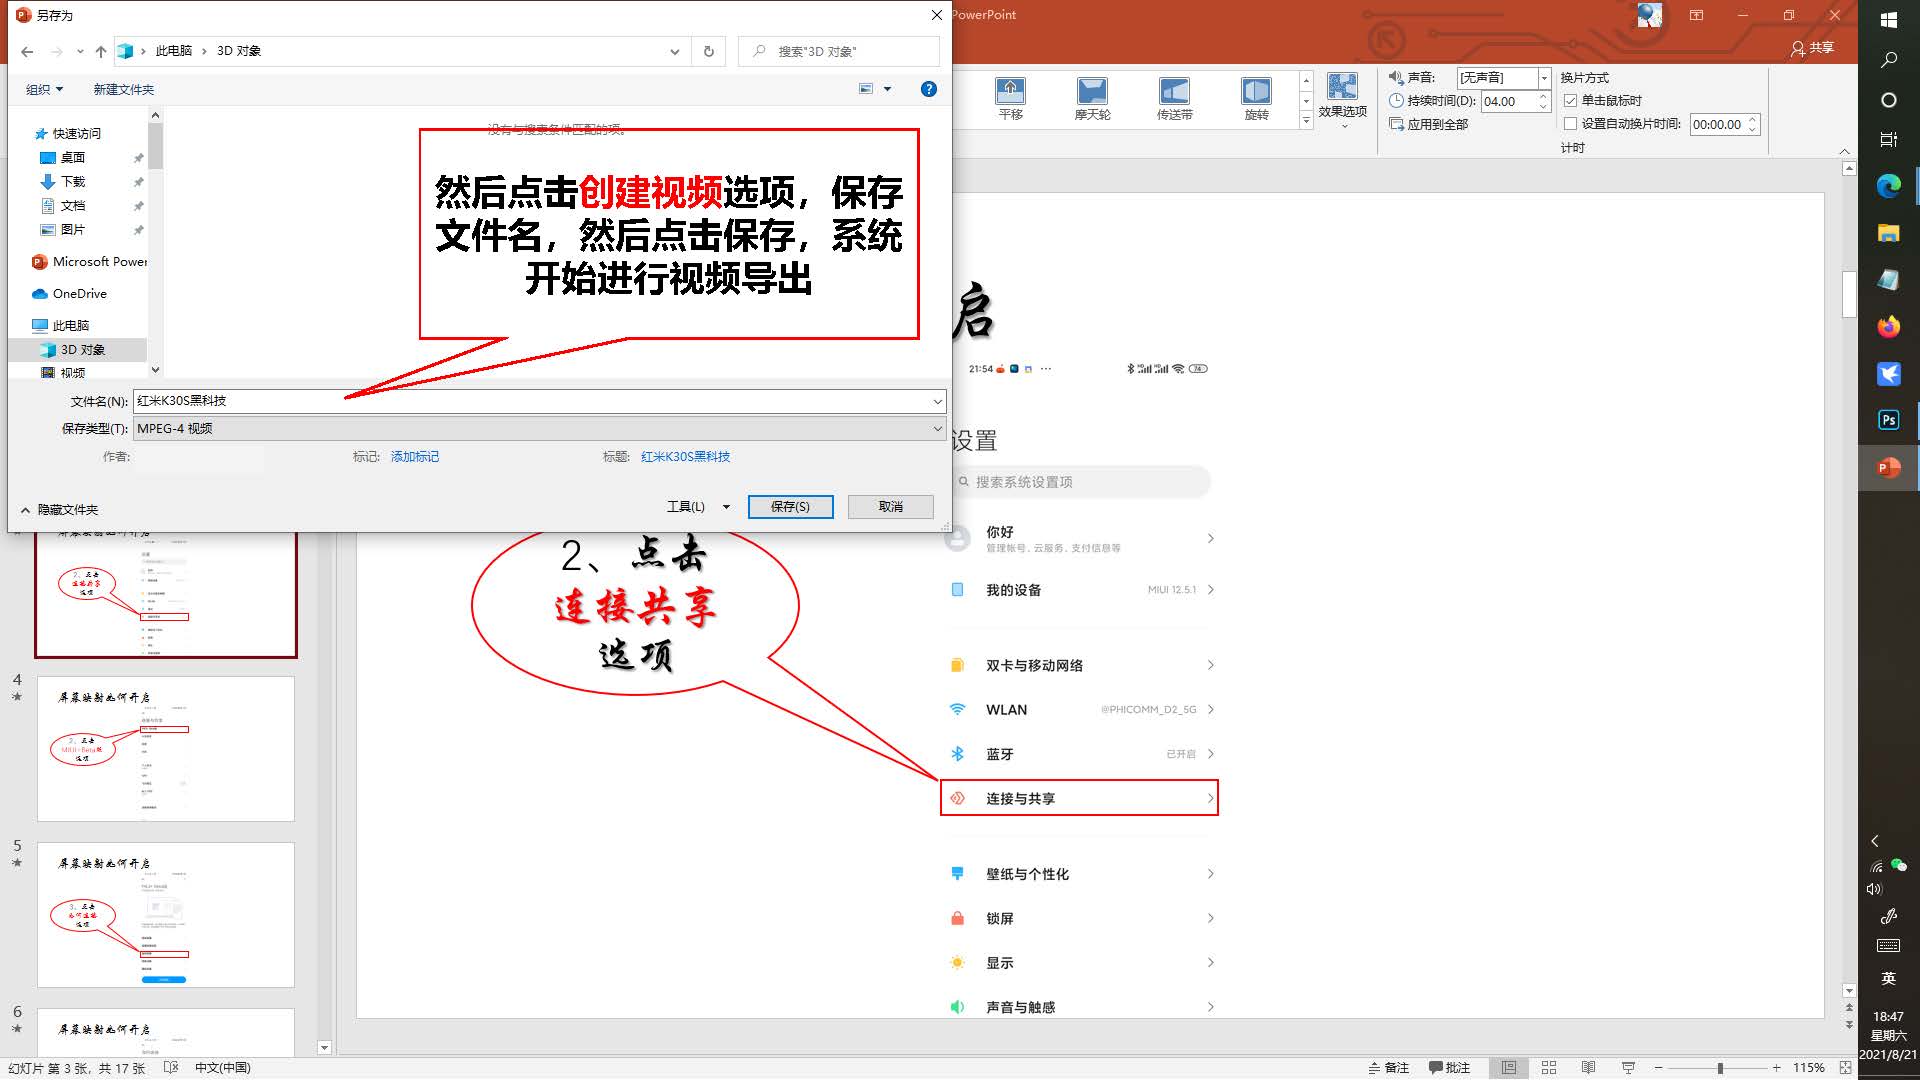Open 批注 comments in status bar
1920x1080 pixels.
1450,1068
